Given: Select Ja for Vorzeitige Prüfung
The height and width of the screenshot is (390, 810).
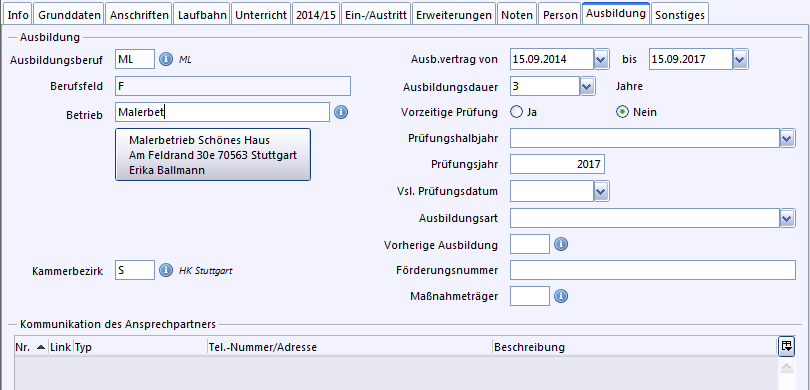Looking at the screenshot, I should pyautogui.click(x=517, y=112).
